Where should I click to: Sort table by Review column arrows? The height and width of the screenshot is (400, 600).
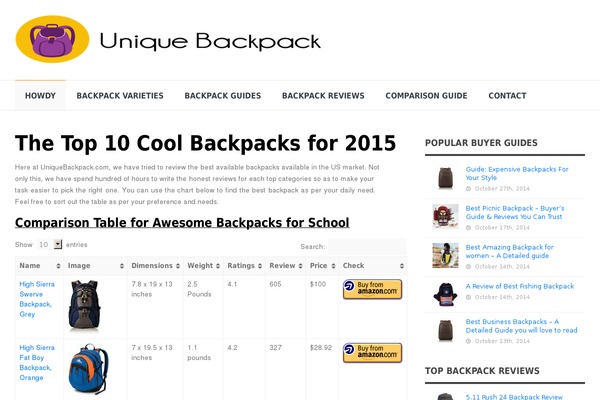click(x=300, y=266)
